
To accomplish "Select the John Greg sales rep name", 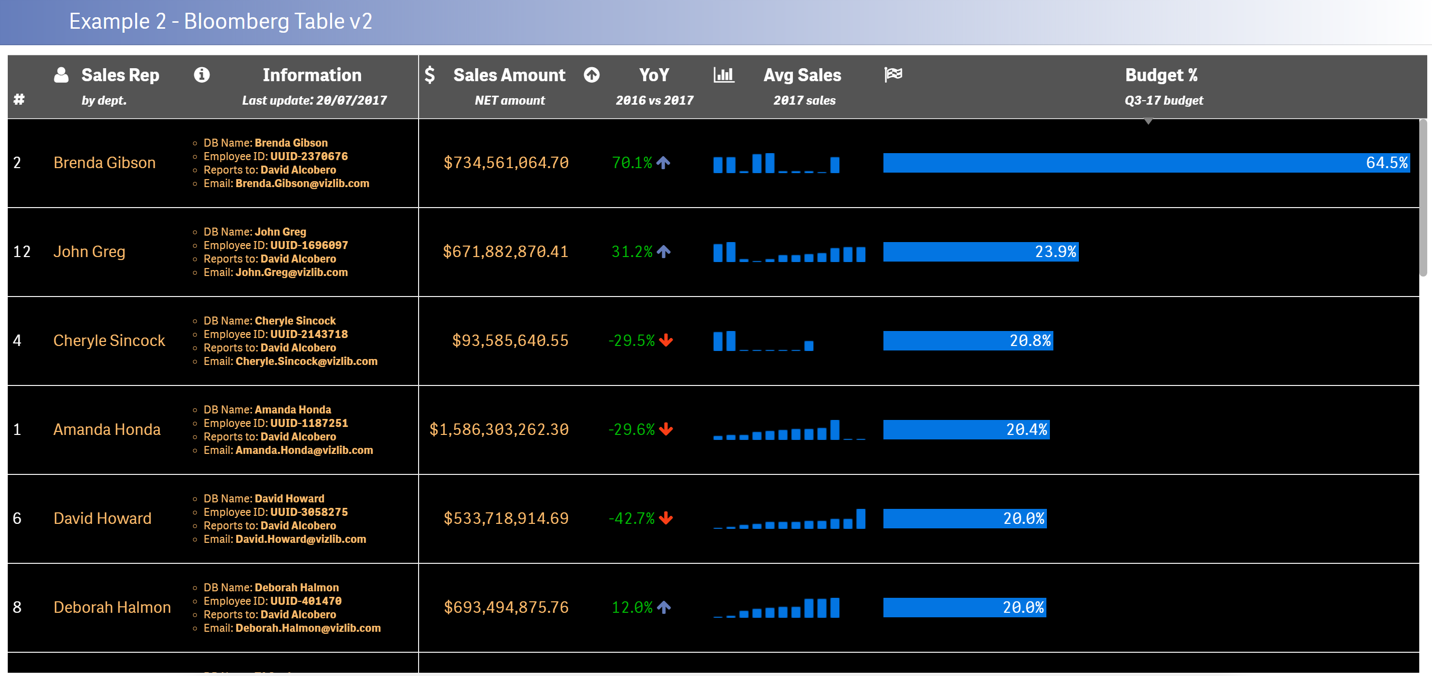I will click(x=89, y=252).
